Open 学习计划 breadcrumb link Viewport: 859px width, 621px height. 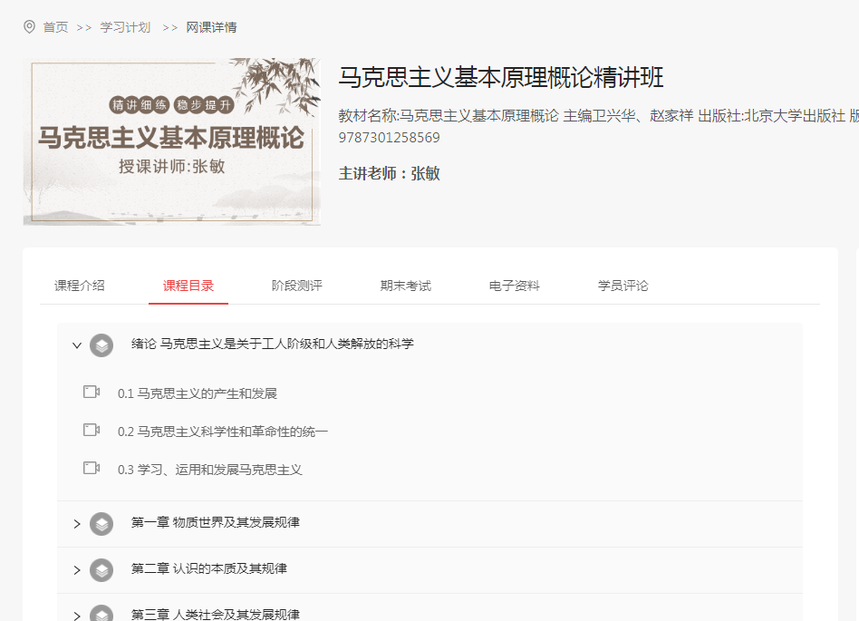click(x=125, y=27)
